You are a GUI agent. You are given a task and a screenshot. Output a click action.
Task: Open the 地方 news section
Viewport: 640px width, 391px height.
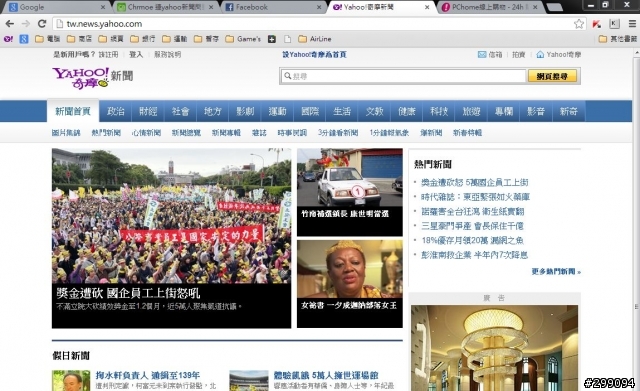click(212, 111)
